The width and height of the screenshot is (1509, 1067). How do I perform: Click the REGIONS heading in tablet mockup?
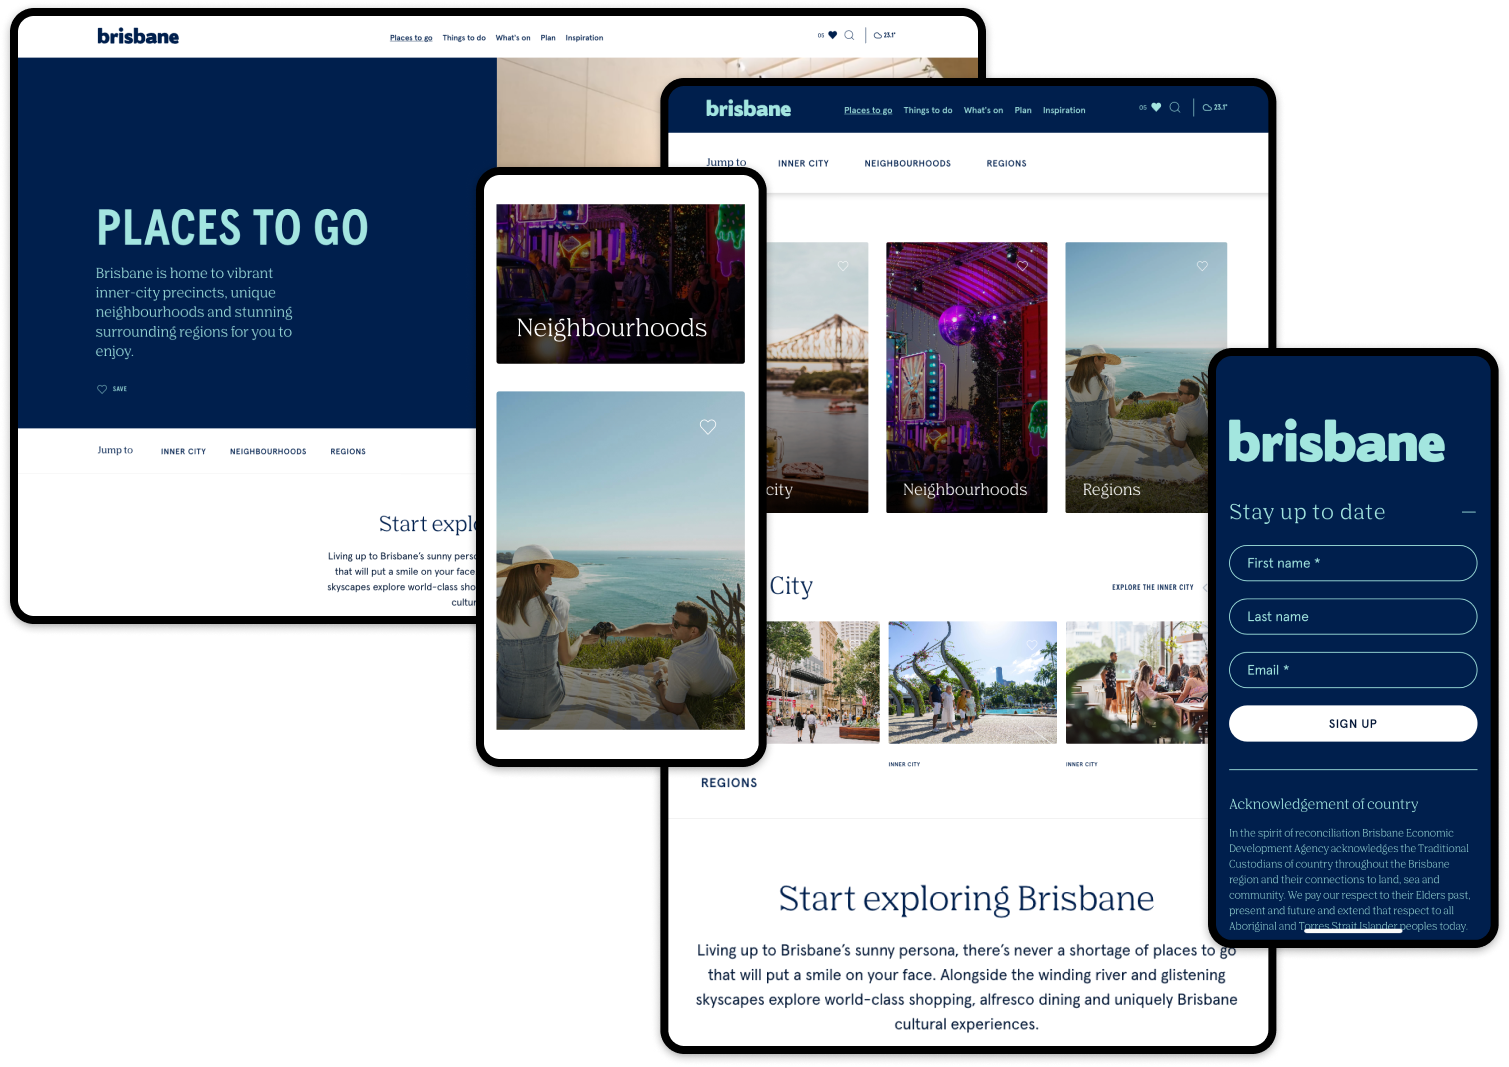click(x=729, y=783)
